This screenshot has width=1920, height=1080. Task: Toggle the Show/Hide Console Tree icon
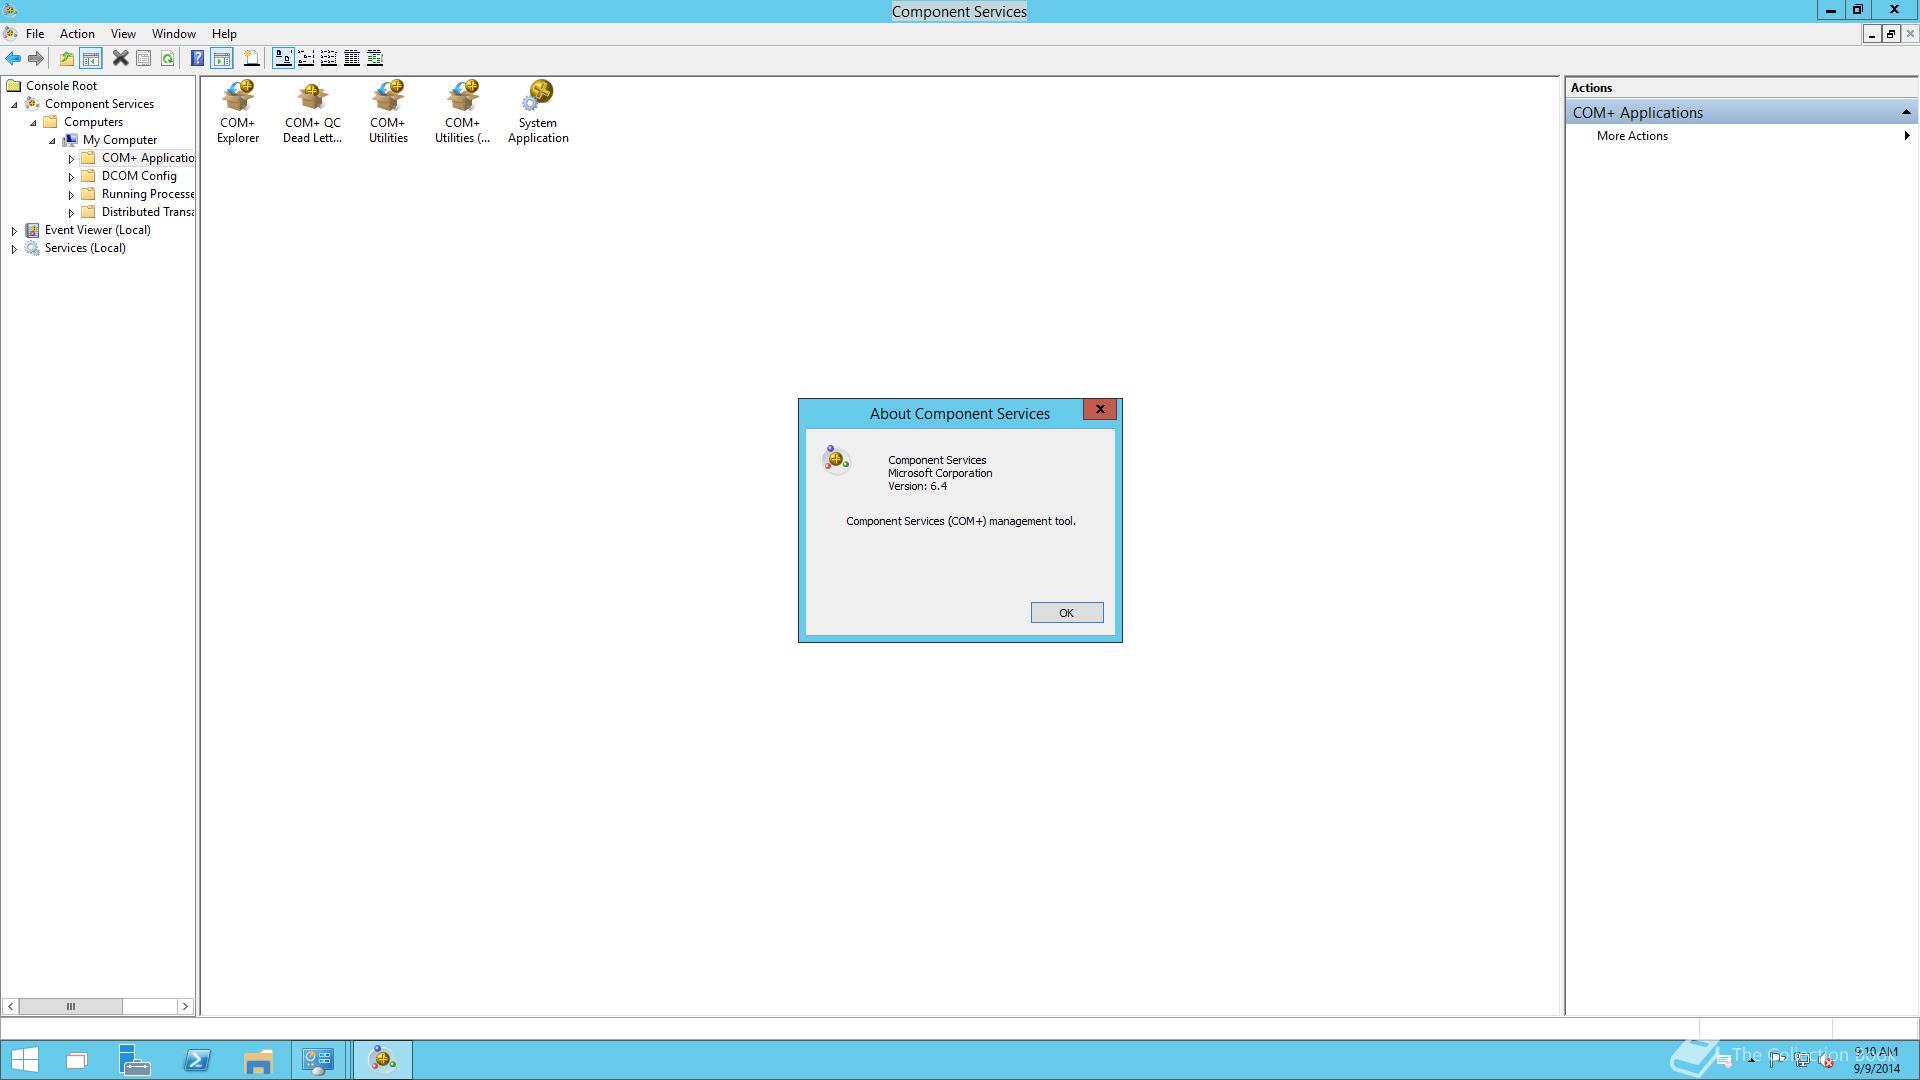coord(91,58)
